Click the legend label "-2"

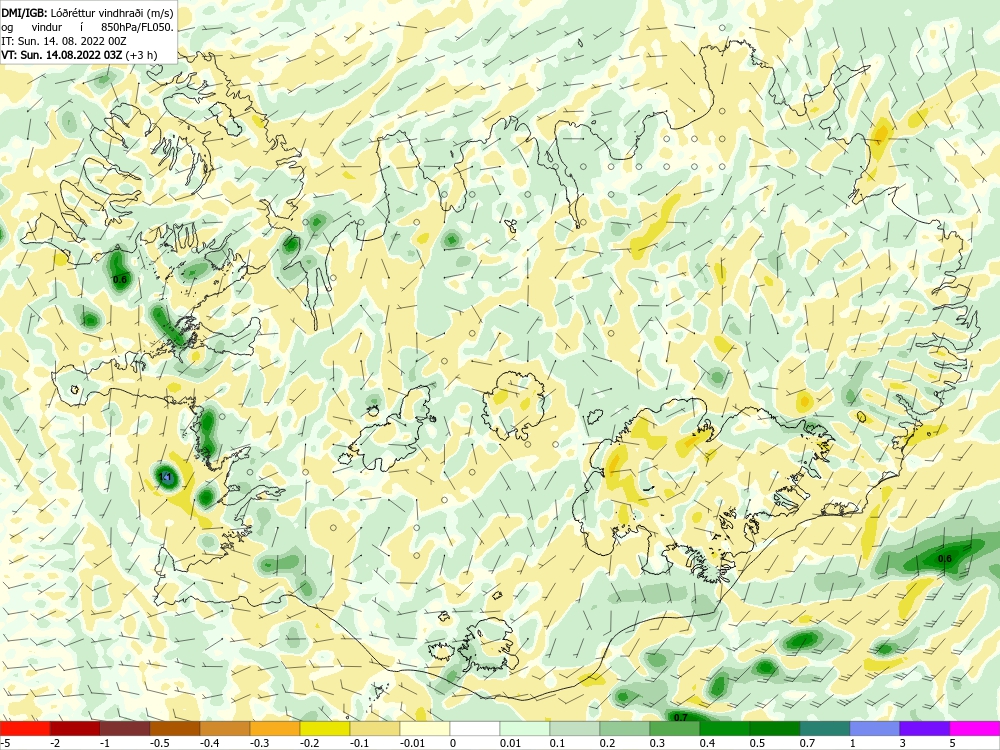click(55, 743)
